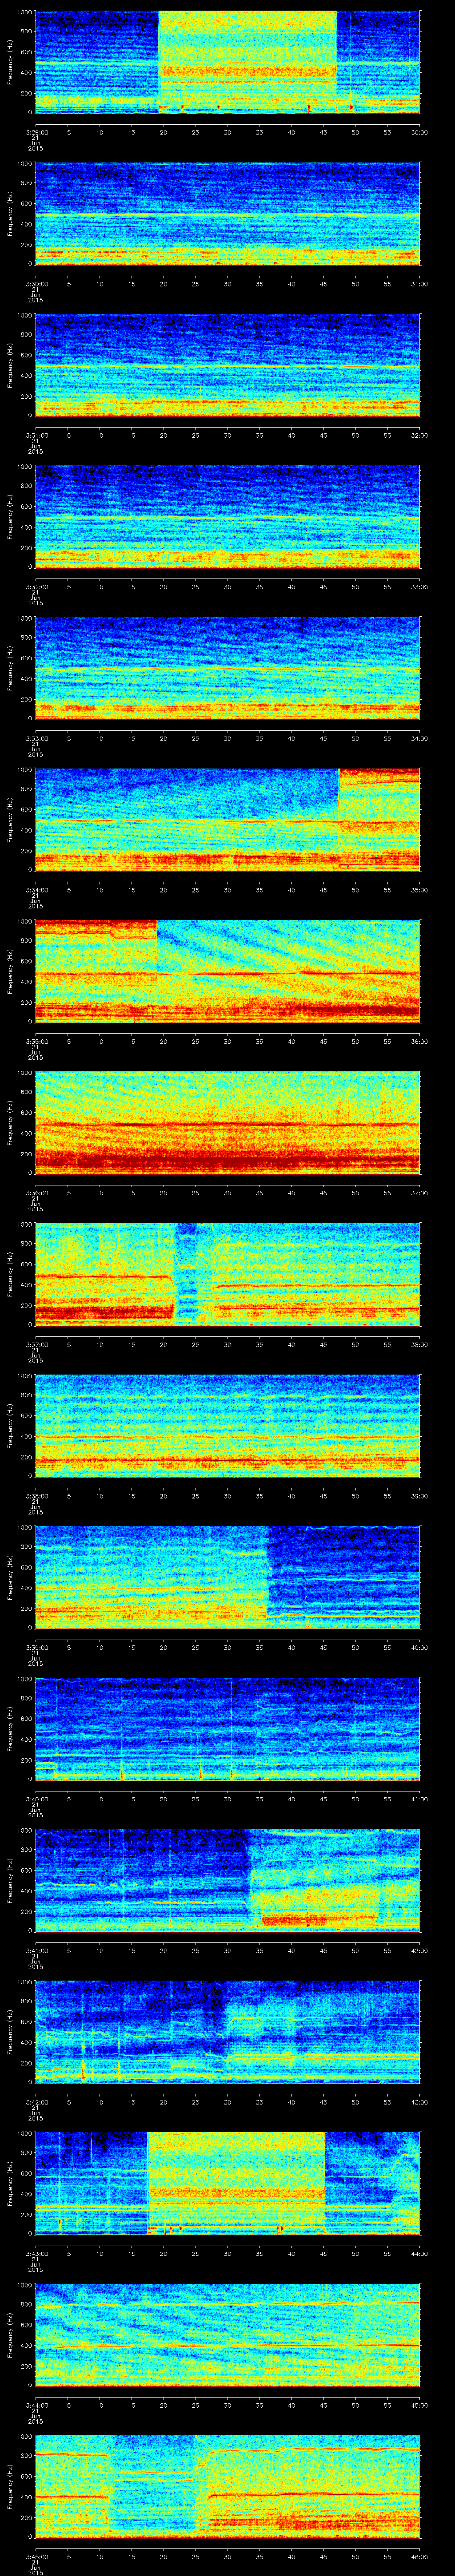Click the spectrogram panel starting at 3:43:00
This screenshot has height=2576, width=455.
pyautogui.click(x=227, y=2184)
